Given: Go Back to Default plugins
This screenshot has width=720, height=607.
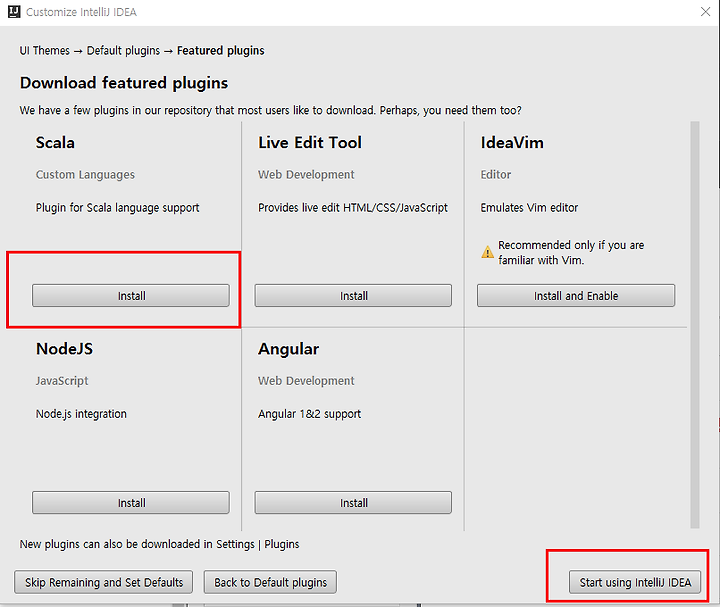Looking at the screenshot, I should click(x=270, y=582).
